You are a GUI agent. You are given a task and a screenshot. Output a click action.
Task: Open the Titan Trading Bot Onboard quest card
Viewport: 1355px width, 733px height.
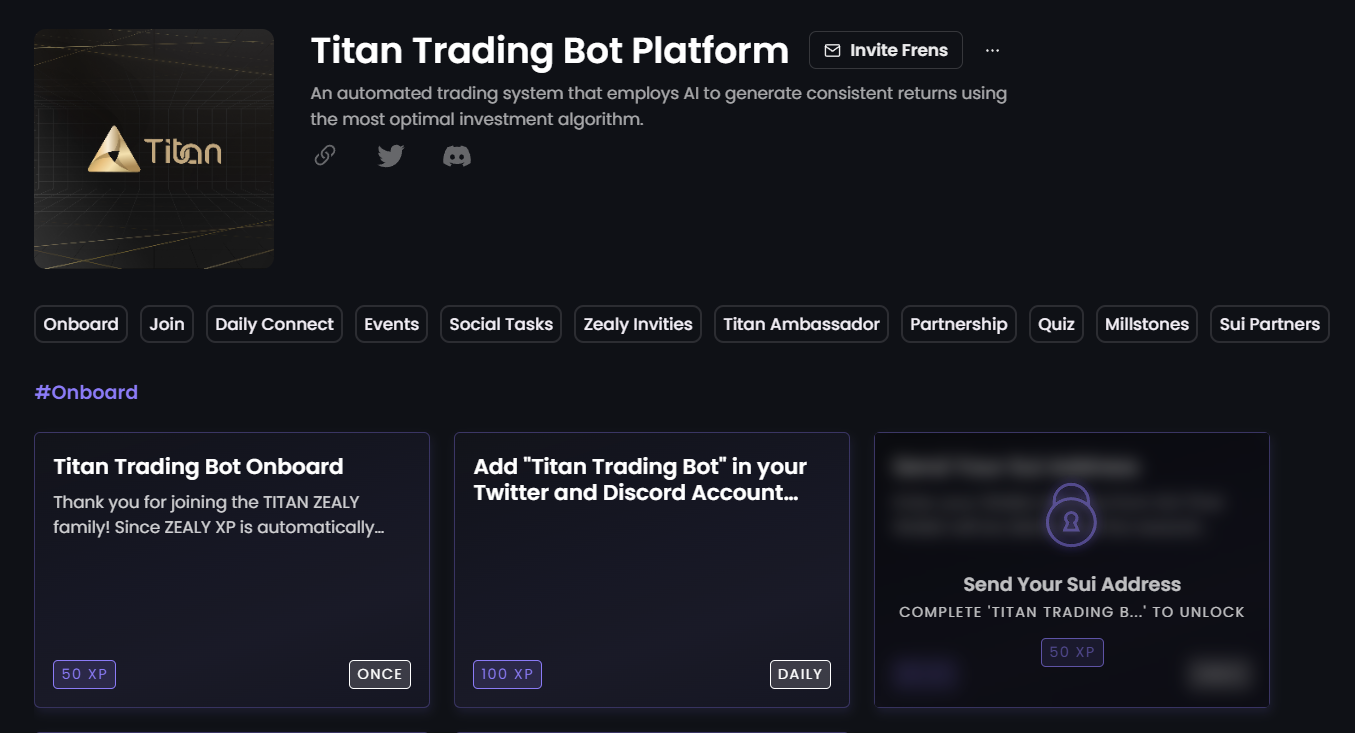[232, 568]
